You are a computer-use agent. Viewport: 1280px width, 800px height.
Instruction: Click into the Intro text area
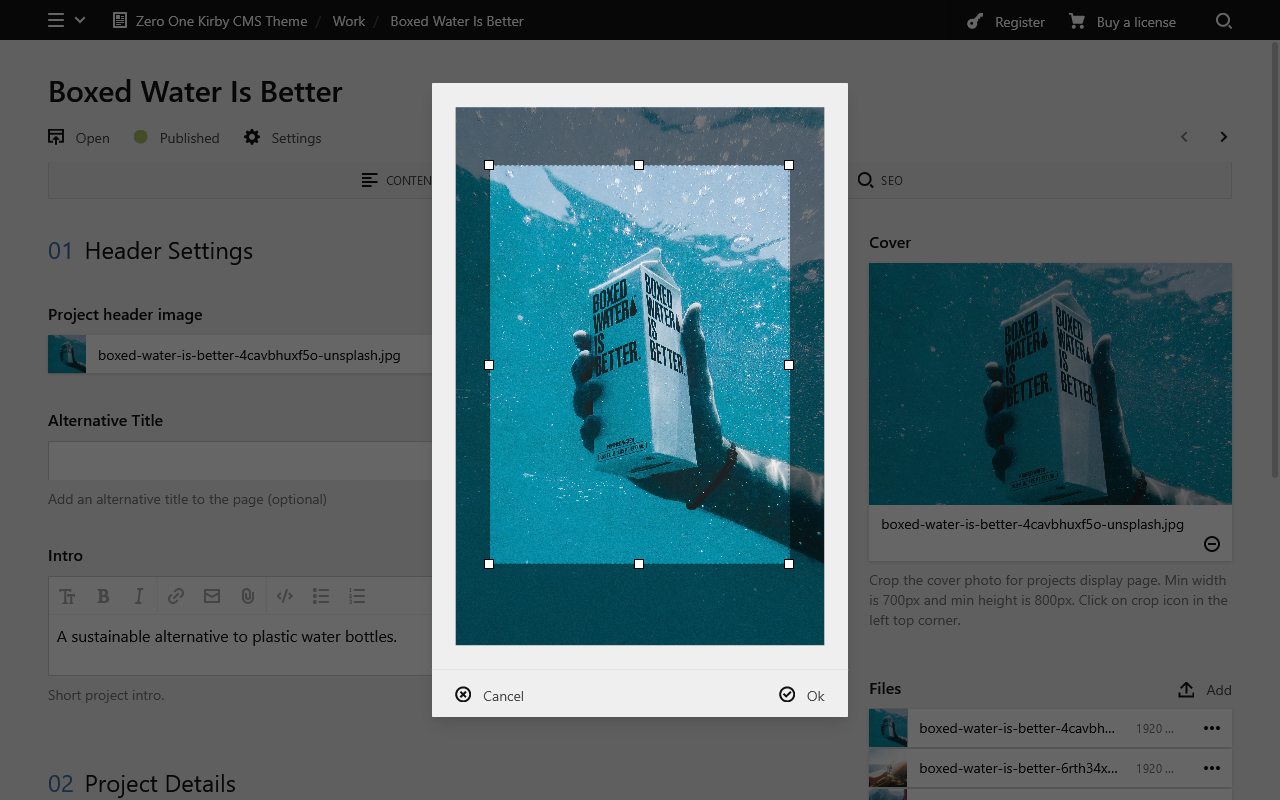tap(240, 644)
